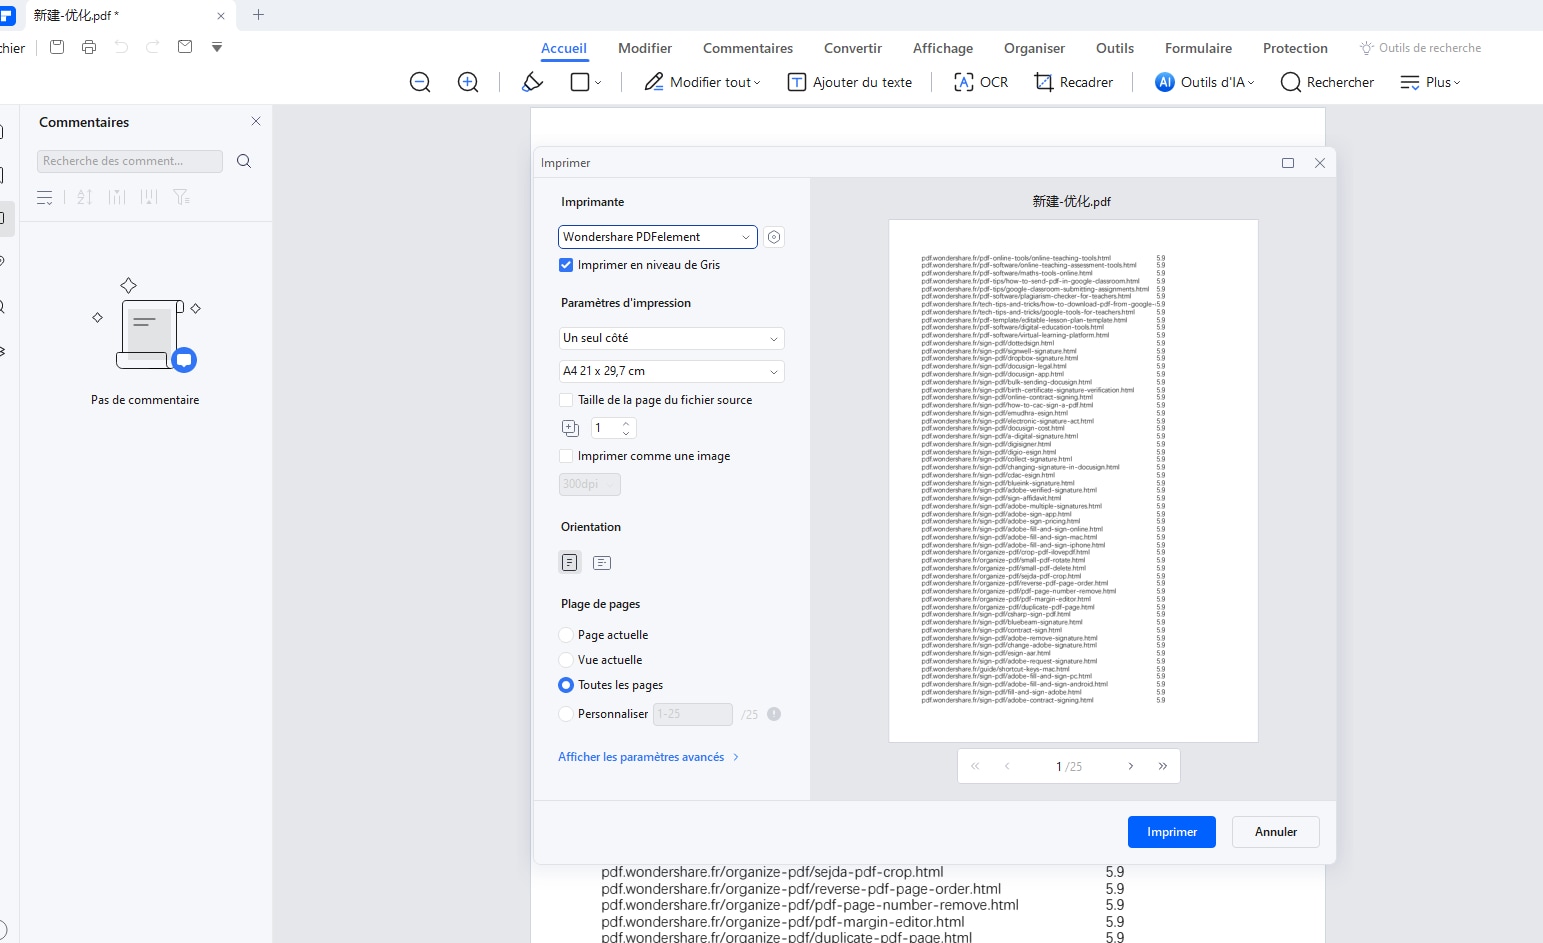Click the sort comments A-Z icon
1543x943 pixels.
(x=84, y=197)
